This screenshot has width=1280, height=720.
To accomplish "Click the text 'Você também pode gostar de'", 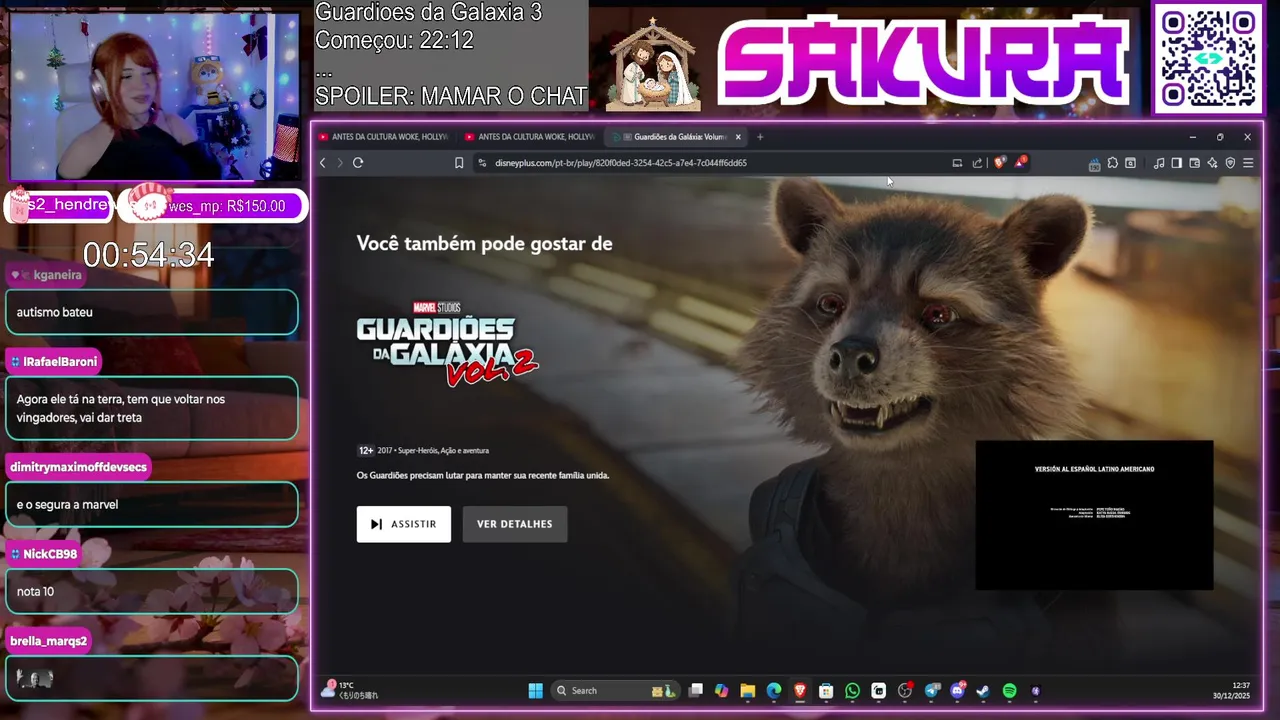I will (x=484, y=244).
